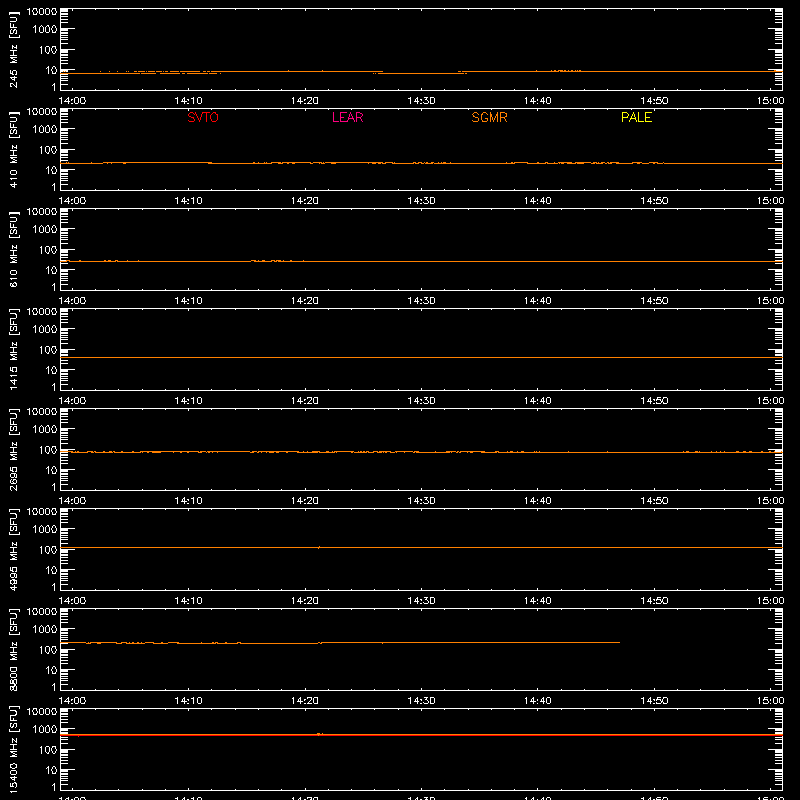Click 14:30 time label below 1415 MHz plot

(x=421, y=401)
